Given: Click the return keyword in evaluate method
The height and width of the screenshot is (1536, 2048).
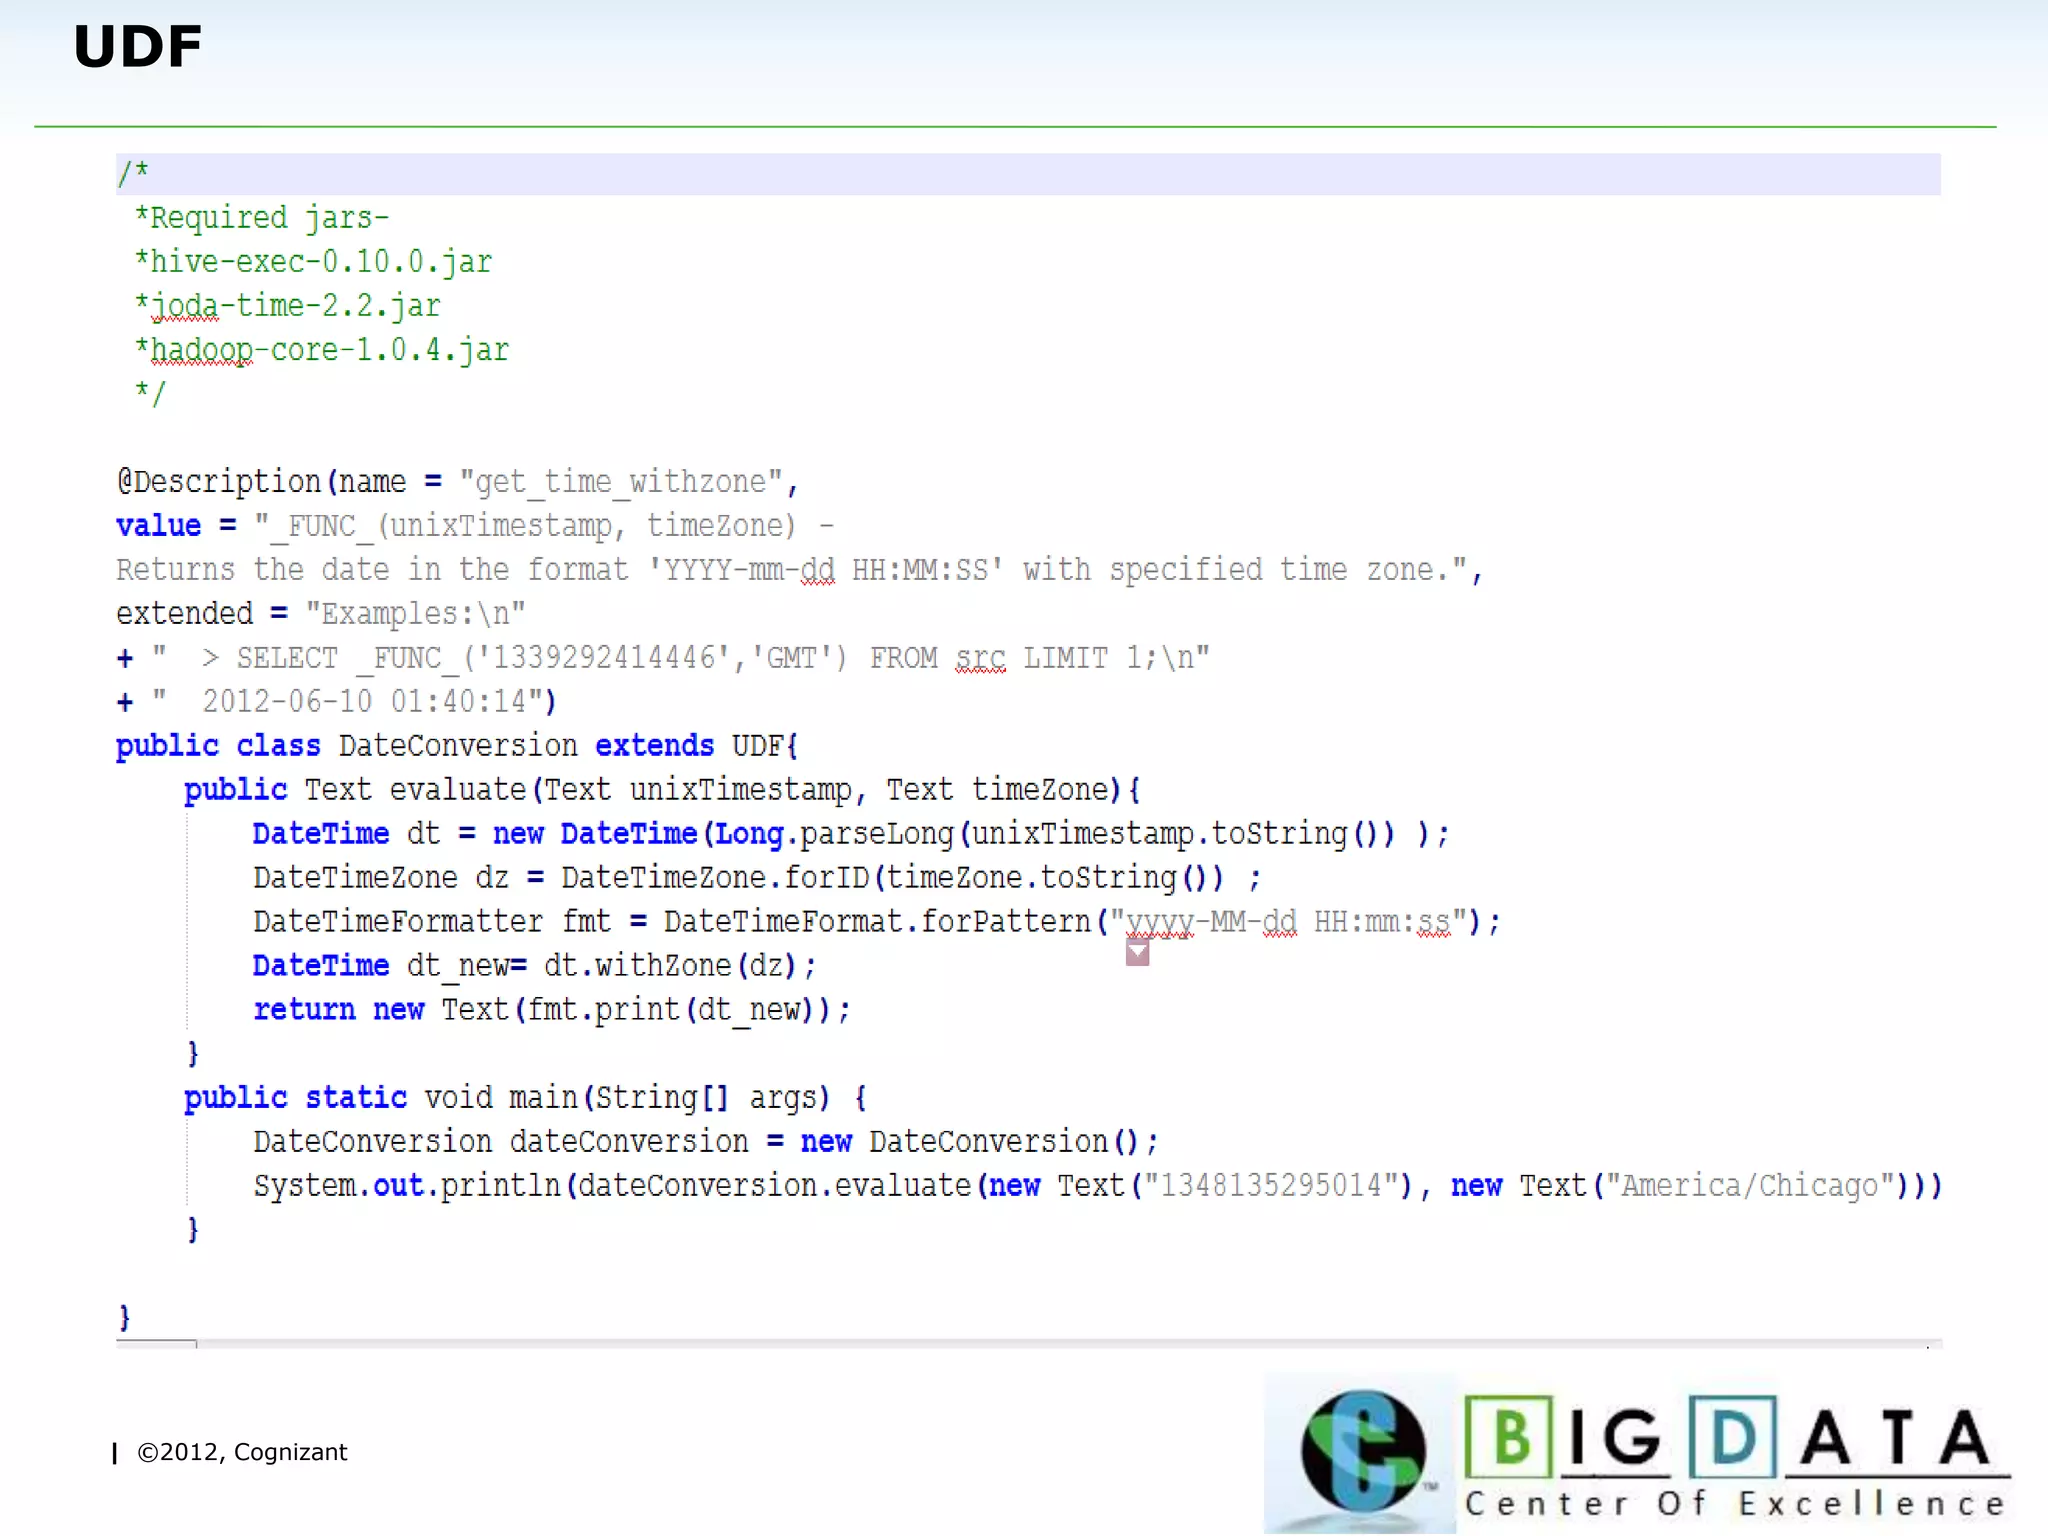Looking at the screenshot, I should tap(304, 1010).
